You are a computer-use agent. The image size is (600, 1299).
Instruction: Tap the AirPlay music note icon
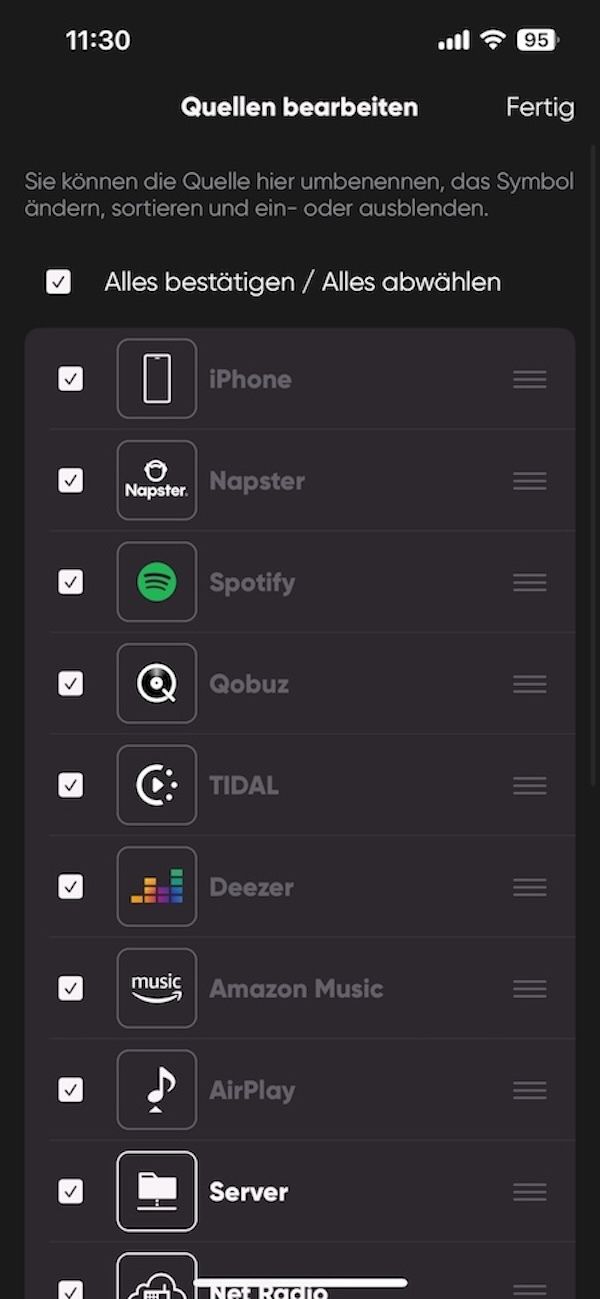(157, 1090)
